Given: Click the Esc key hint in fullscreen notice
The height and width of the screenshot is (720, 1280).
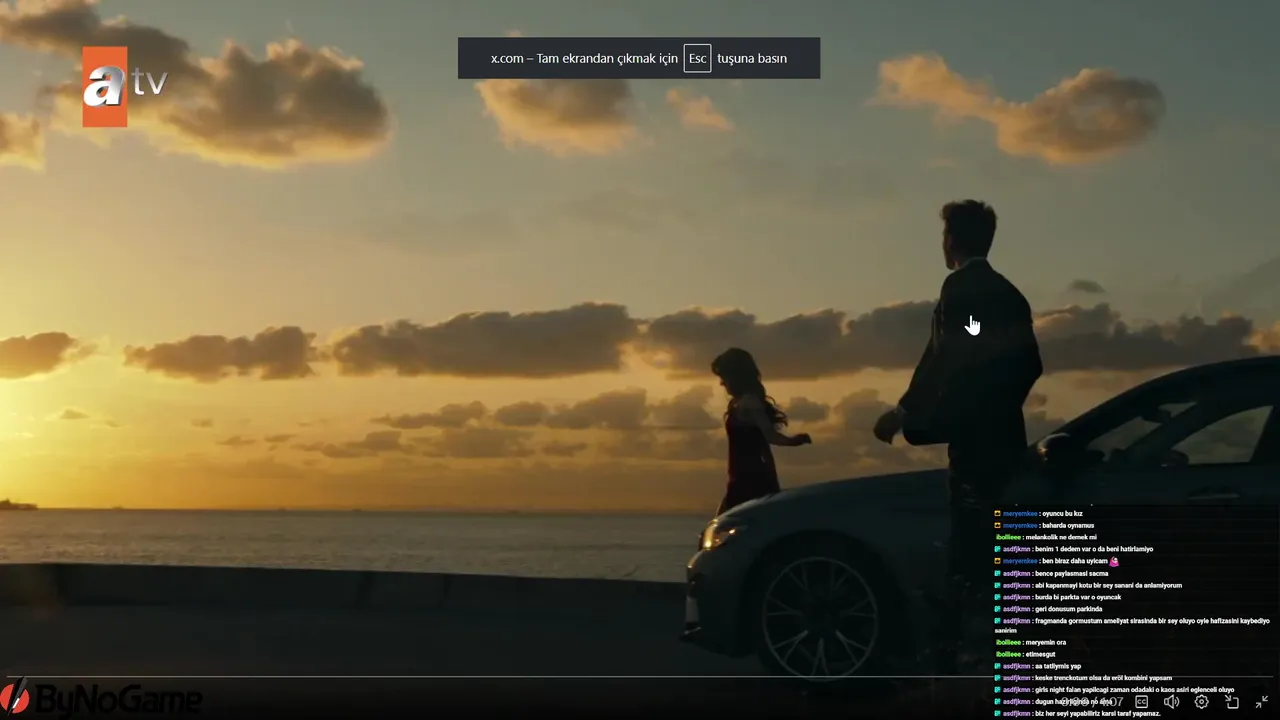Looking at the screenshot, I should (697, 58).
